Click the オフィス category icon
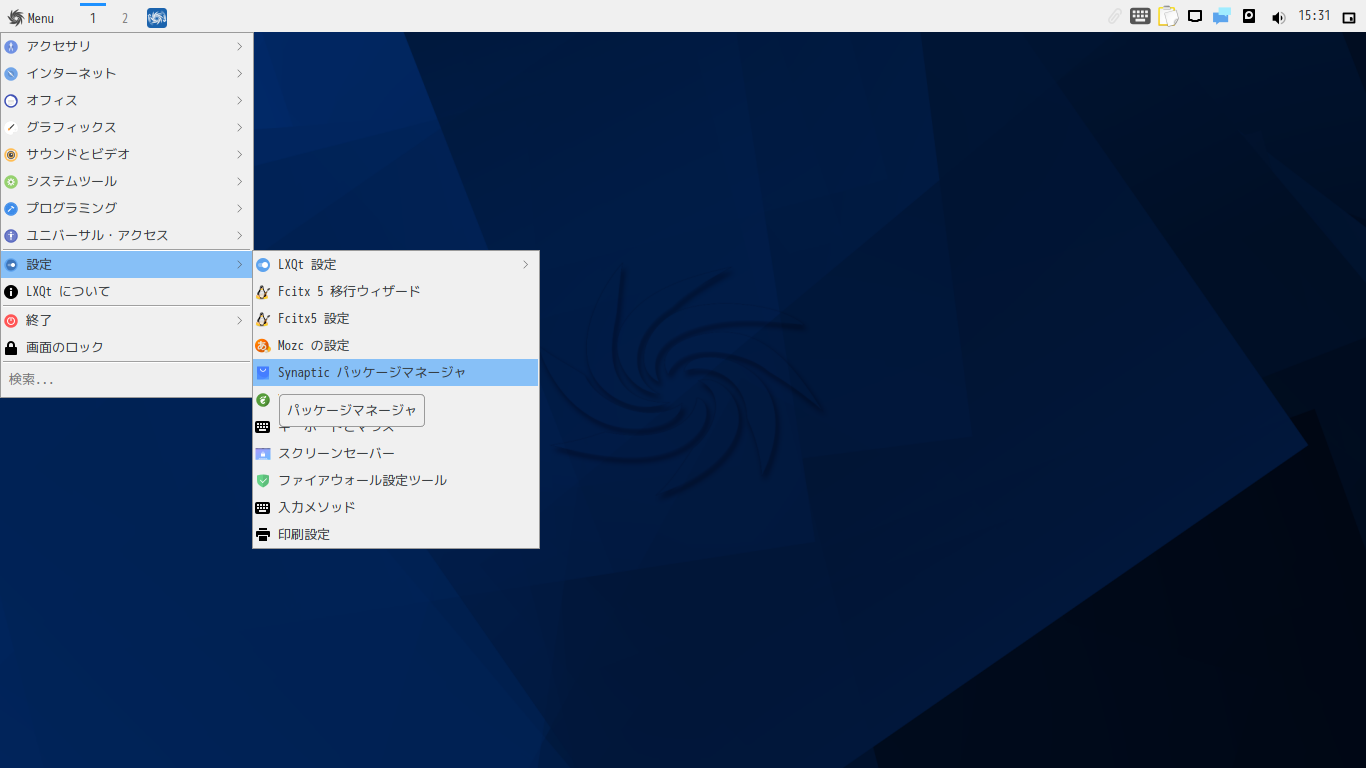The width and height of the screenshot is (1366, 768). coord(11,100)
